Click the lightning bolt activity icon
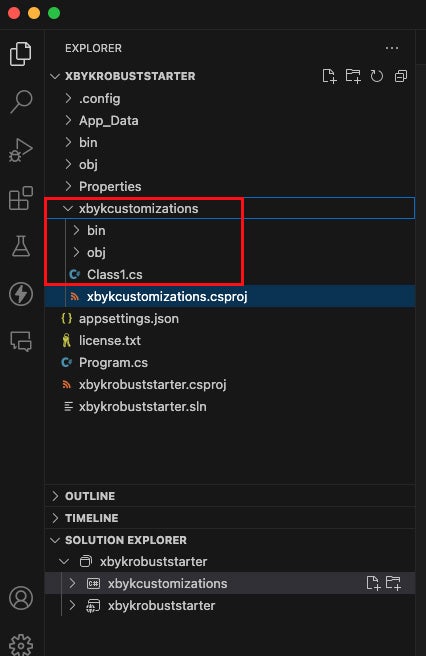The width and height of the screenshot is (426, 656). [21, 294]
